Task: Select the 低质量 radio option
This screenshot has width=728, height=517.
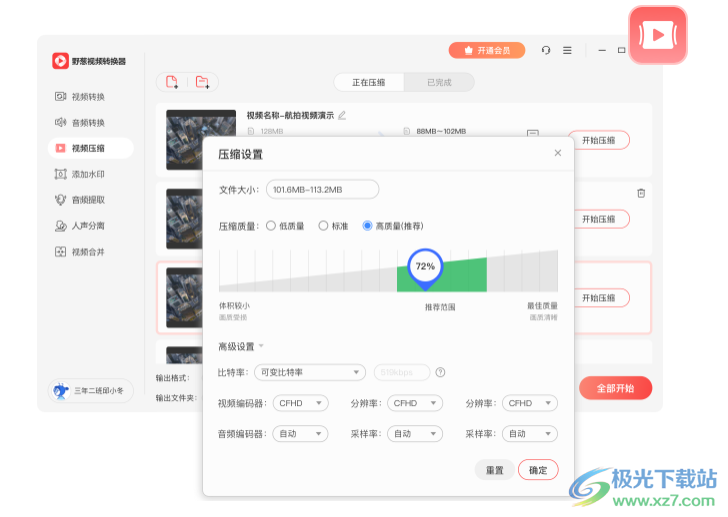Action: click(x=271, y=226)
